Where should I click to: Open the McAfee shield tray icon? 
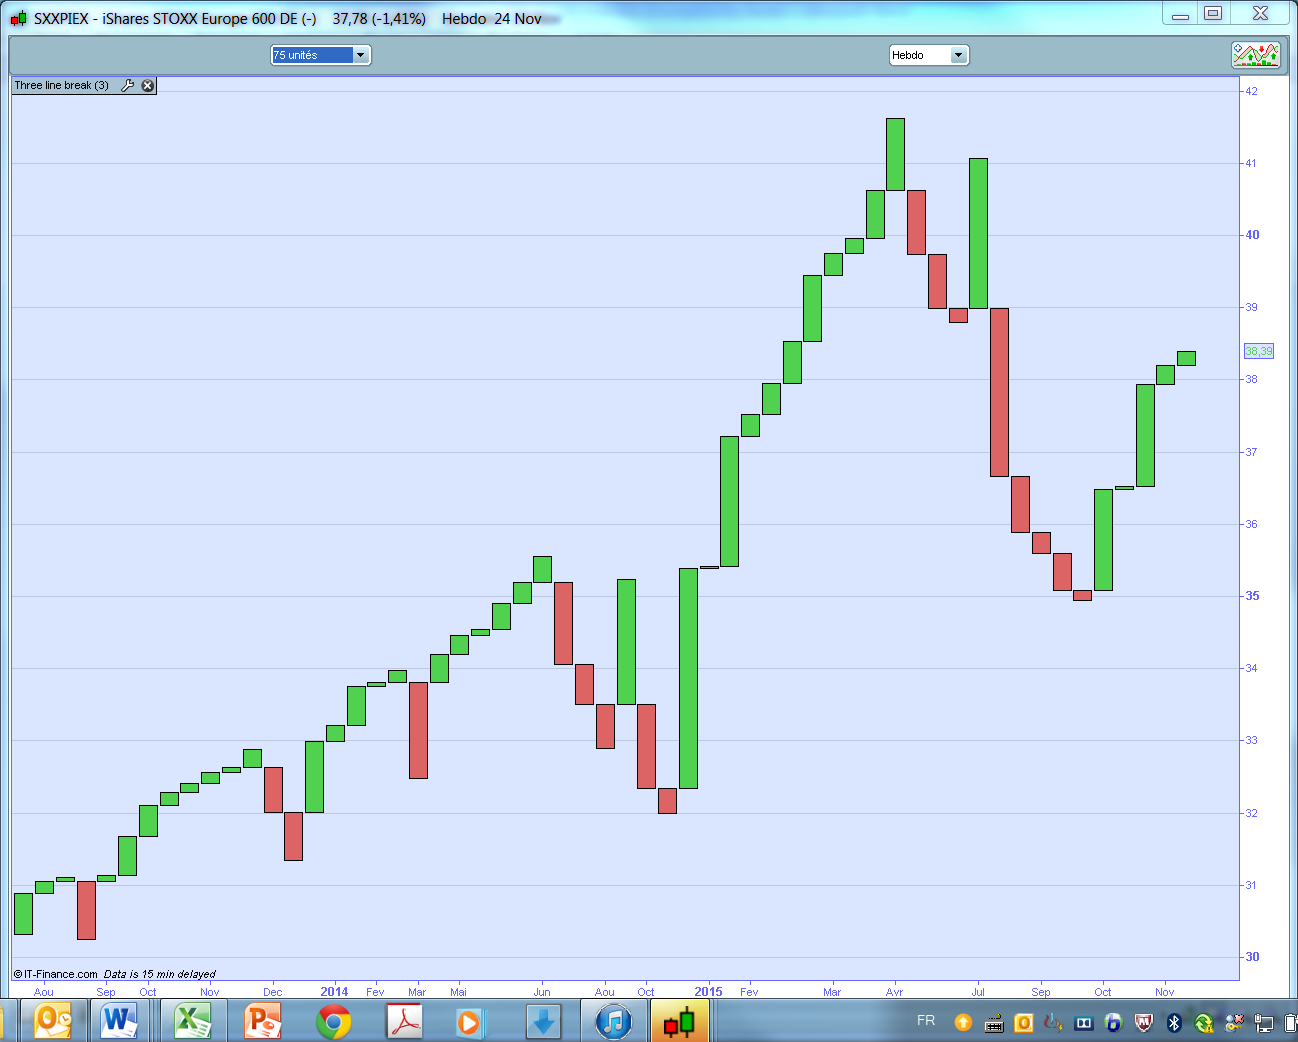(1144, 1022)
